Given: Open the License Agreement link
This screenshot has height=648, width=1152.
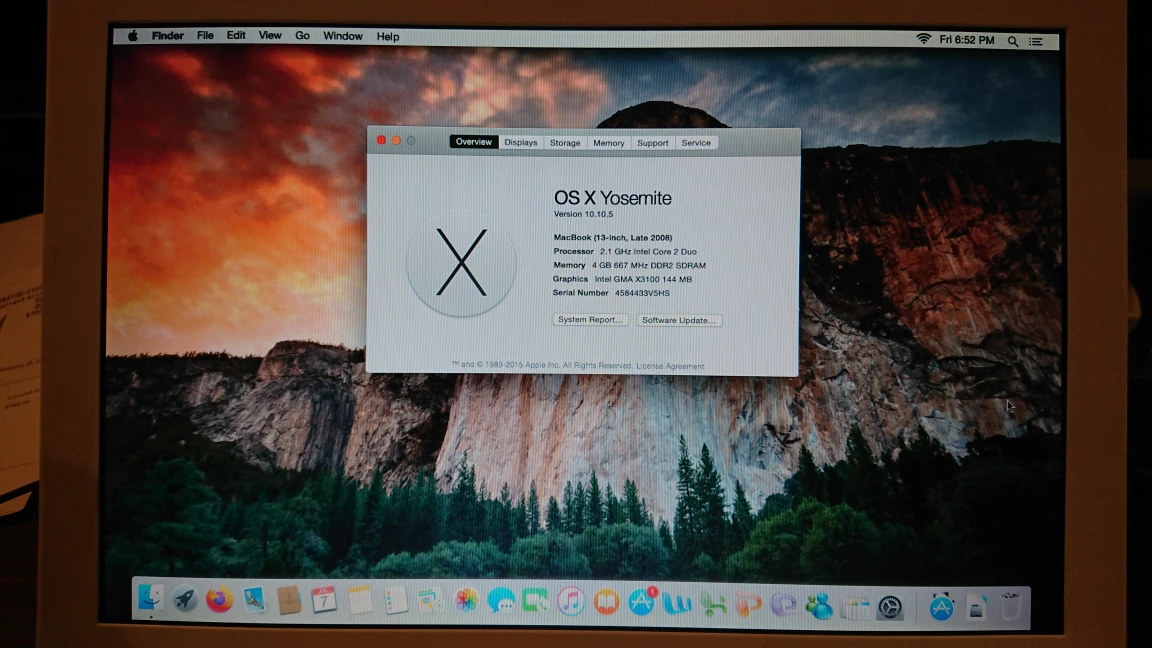Looking at the screenshot, I should (x=670, y=366).
